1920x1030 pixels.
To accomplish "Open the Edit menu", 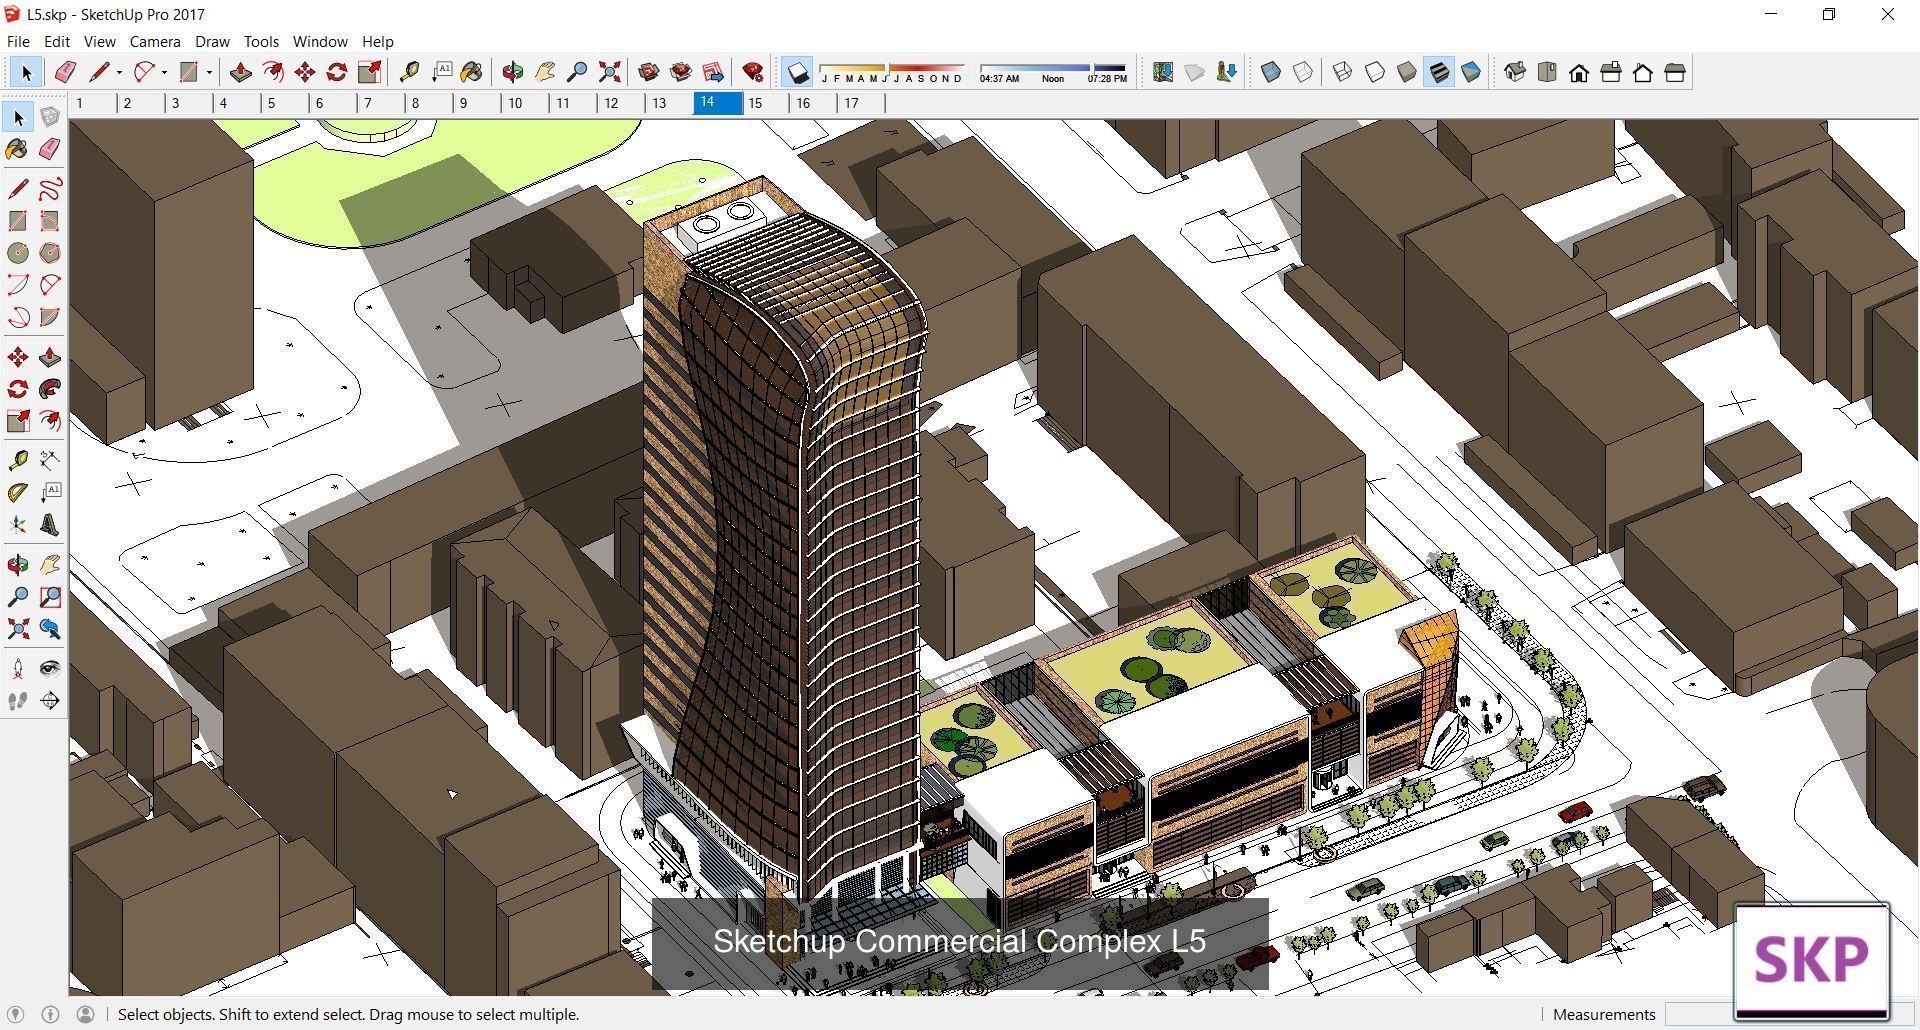I will (56, 41).
